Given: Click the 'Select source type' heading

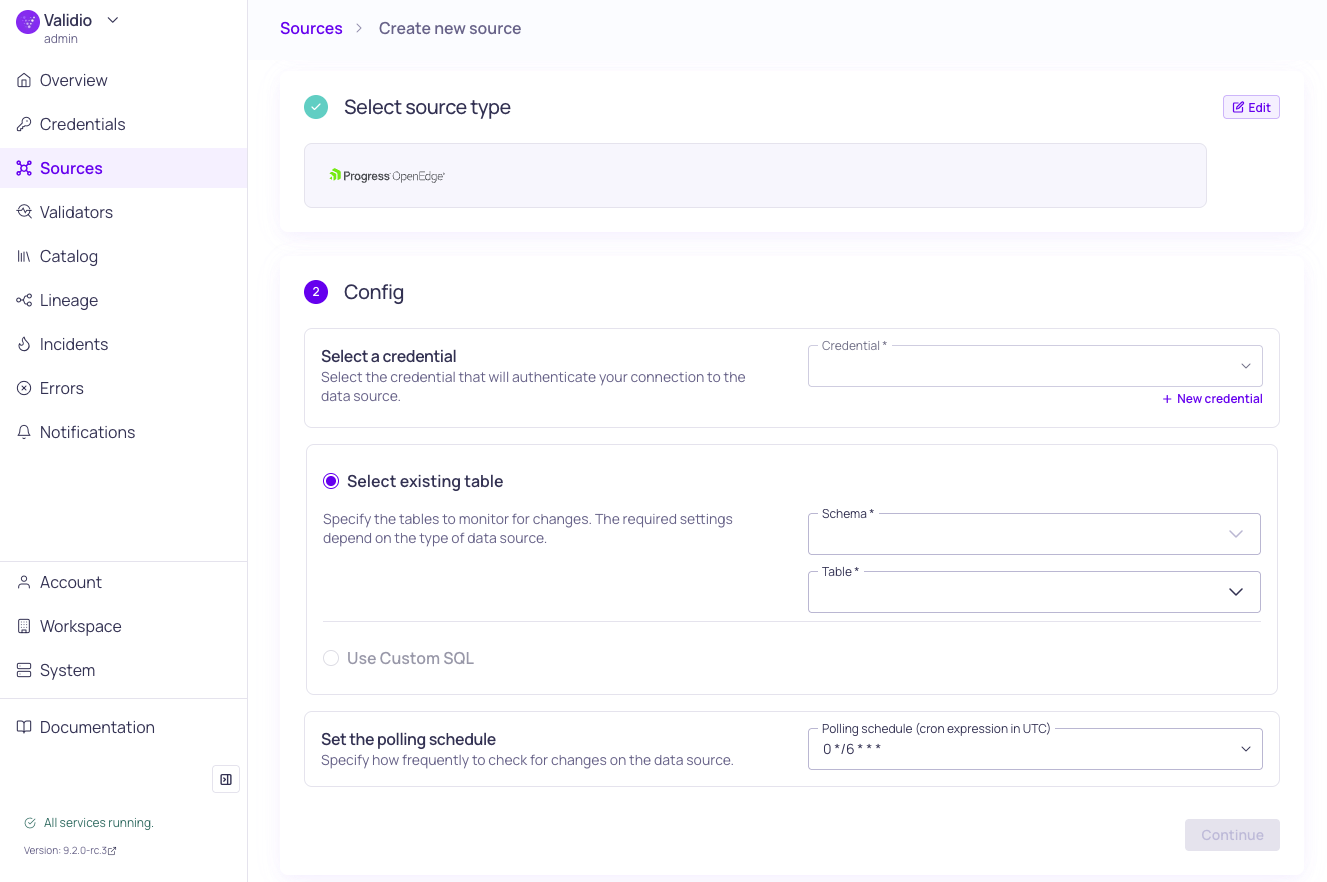Looking at the screenshot, I should pos(427,107).
